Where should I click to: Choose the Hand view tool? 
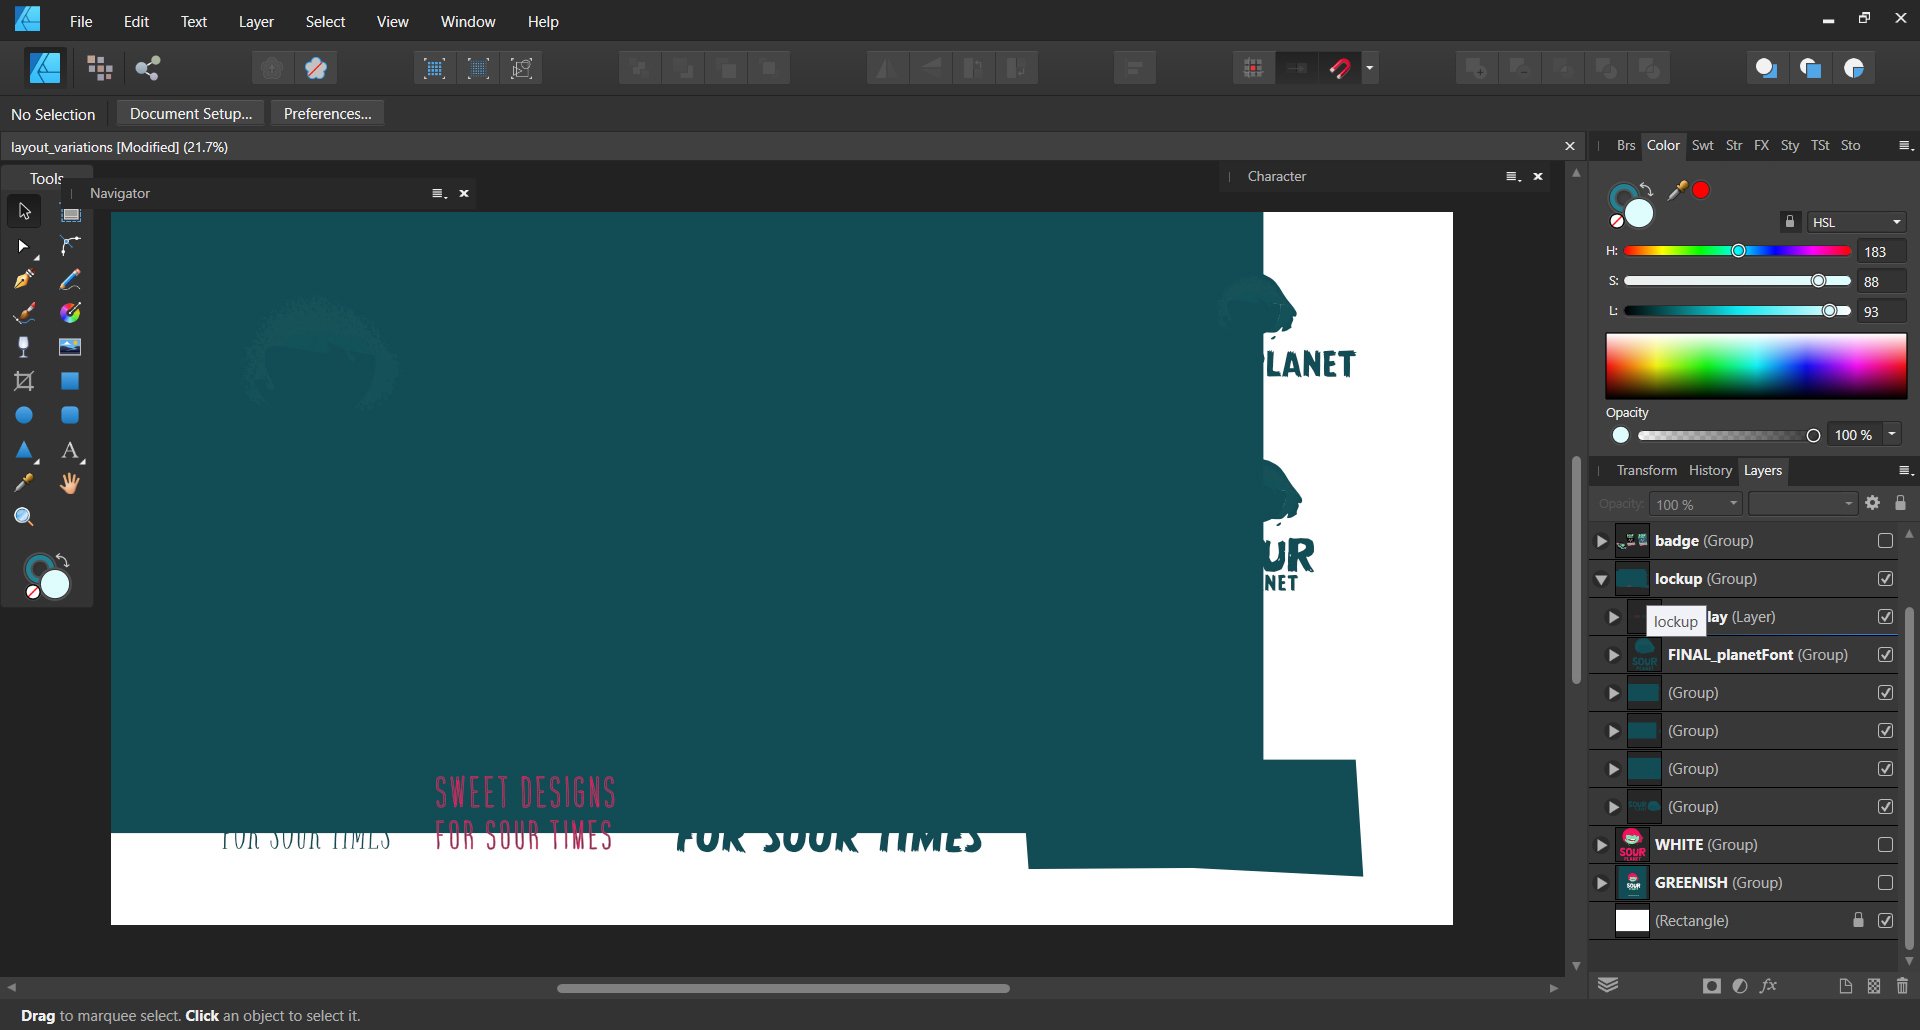(70, 484)
